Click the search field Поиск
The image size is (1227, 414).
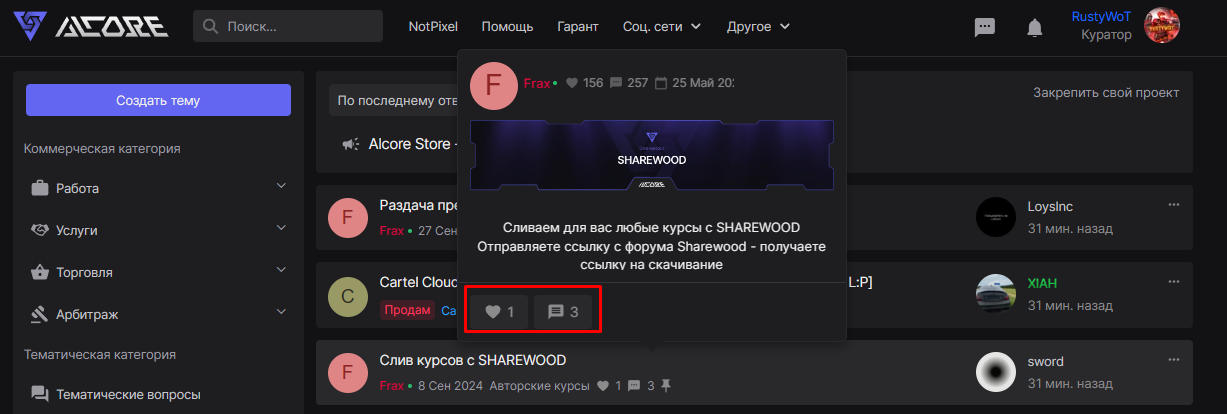point(288,26)
